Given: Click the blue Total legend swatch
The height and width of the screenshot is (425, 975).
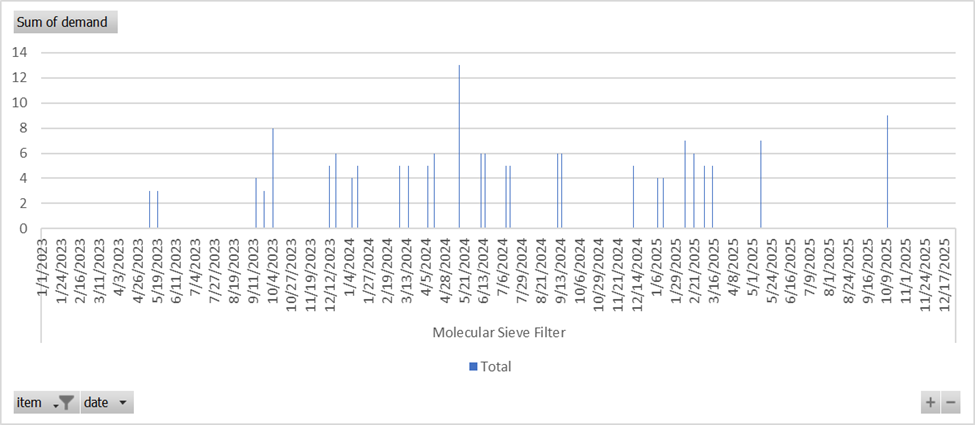Looking at the screenshot, I should [x=473, y=367].
